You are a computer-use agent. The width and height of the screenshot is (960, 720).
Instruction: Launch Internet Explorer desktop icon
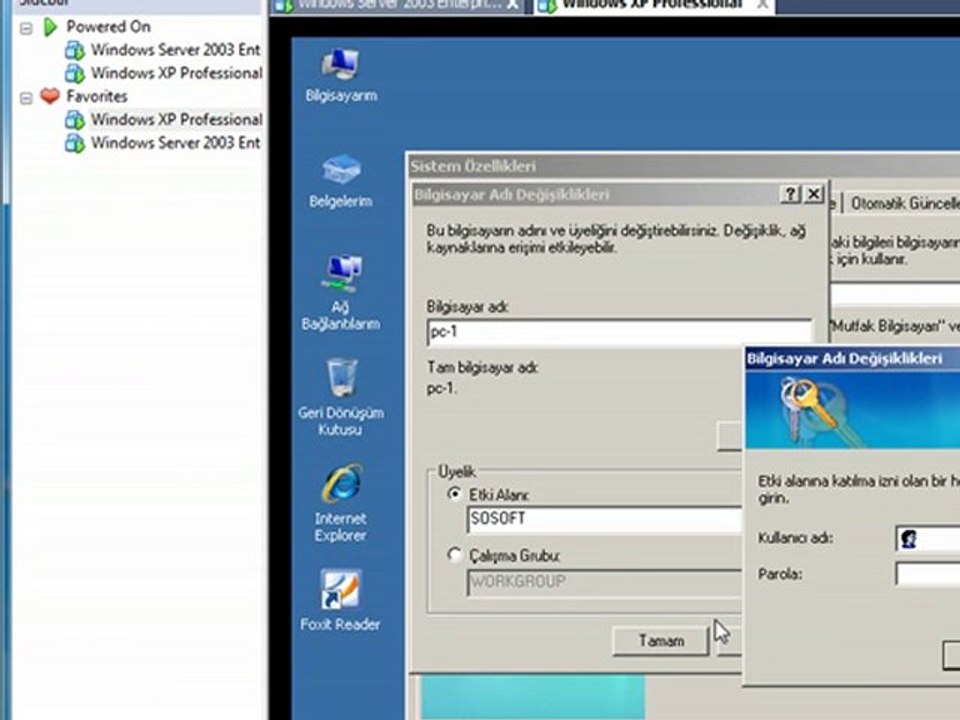(x=340, y=503)
